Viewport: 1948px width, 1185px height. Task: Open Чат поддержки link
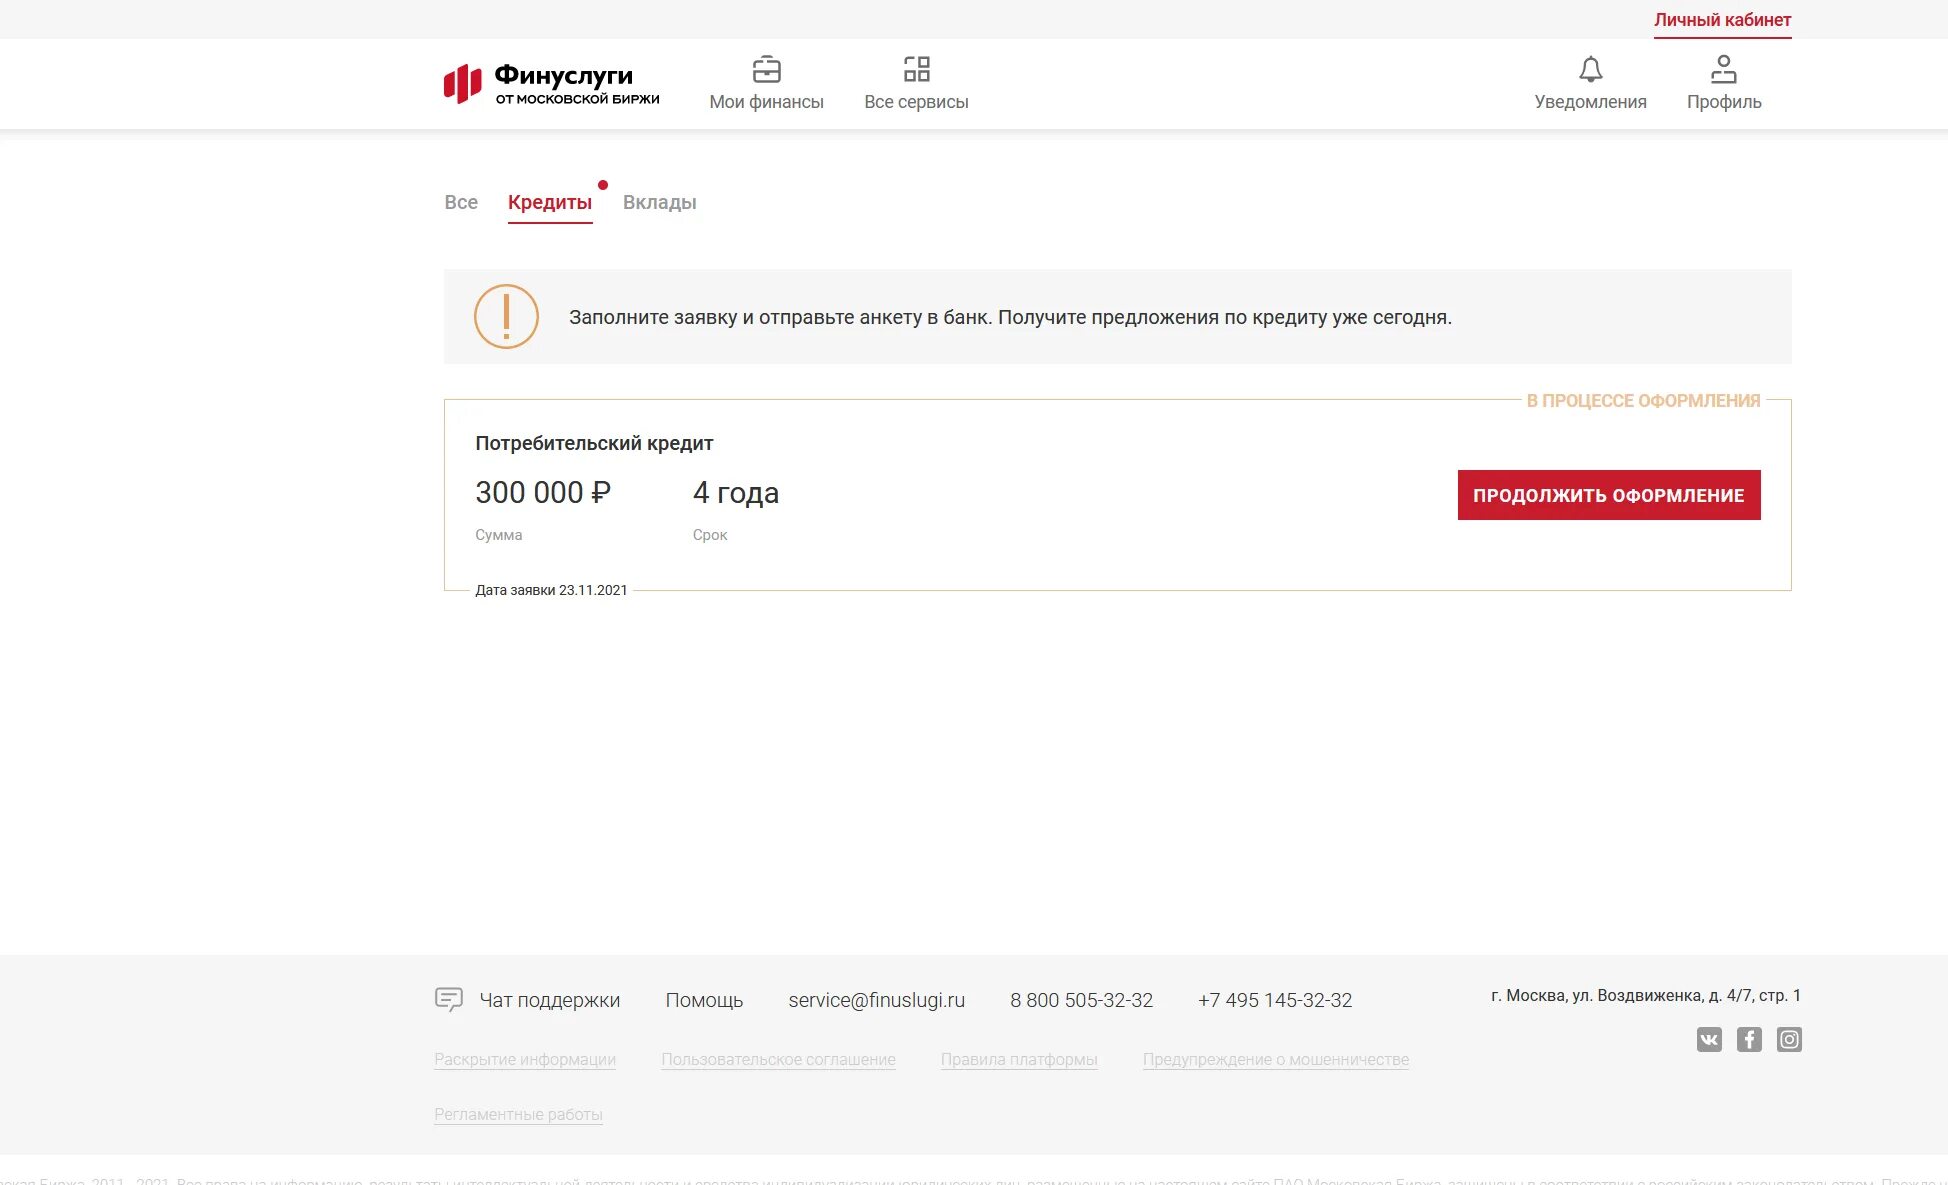click(550, 1000)
